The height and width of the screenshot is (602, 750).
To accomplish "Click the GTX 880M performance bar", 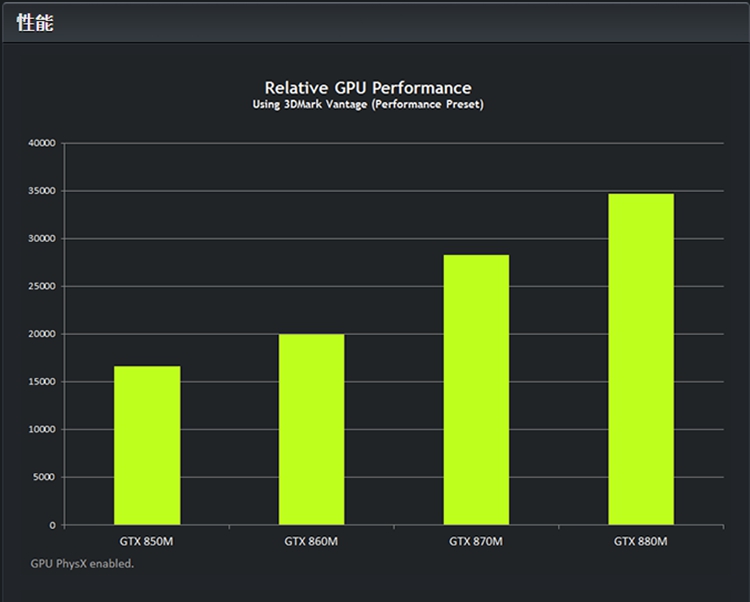I will 641,359.
